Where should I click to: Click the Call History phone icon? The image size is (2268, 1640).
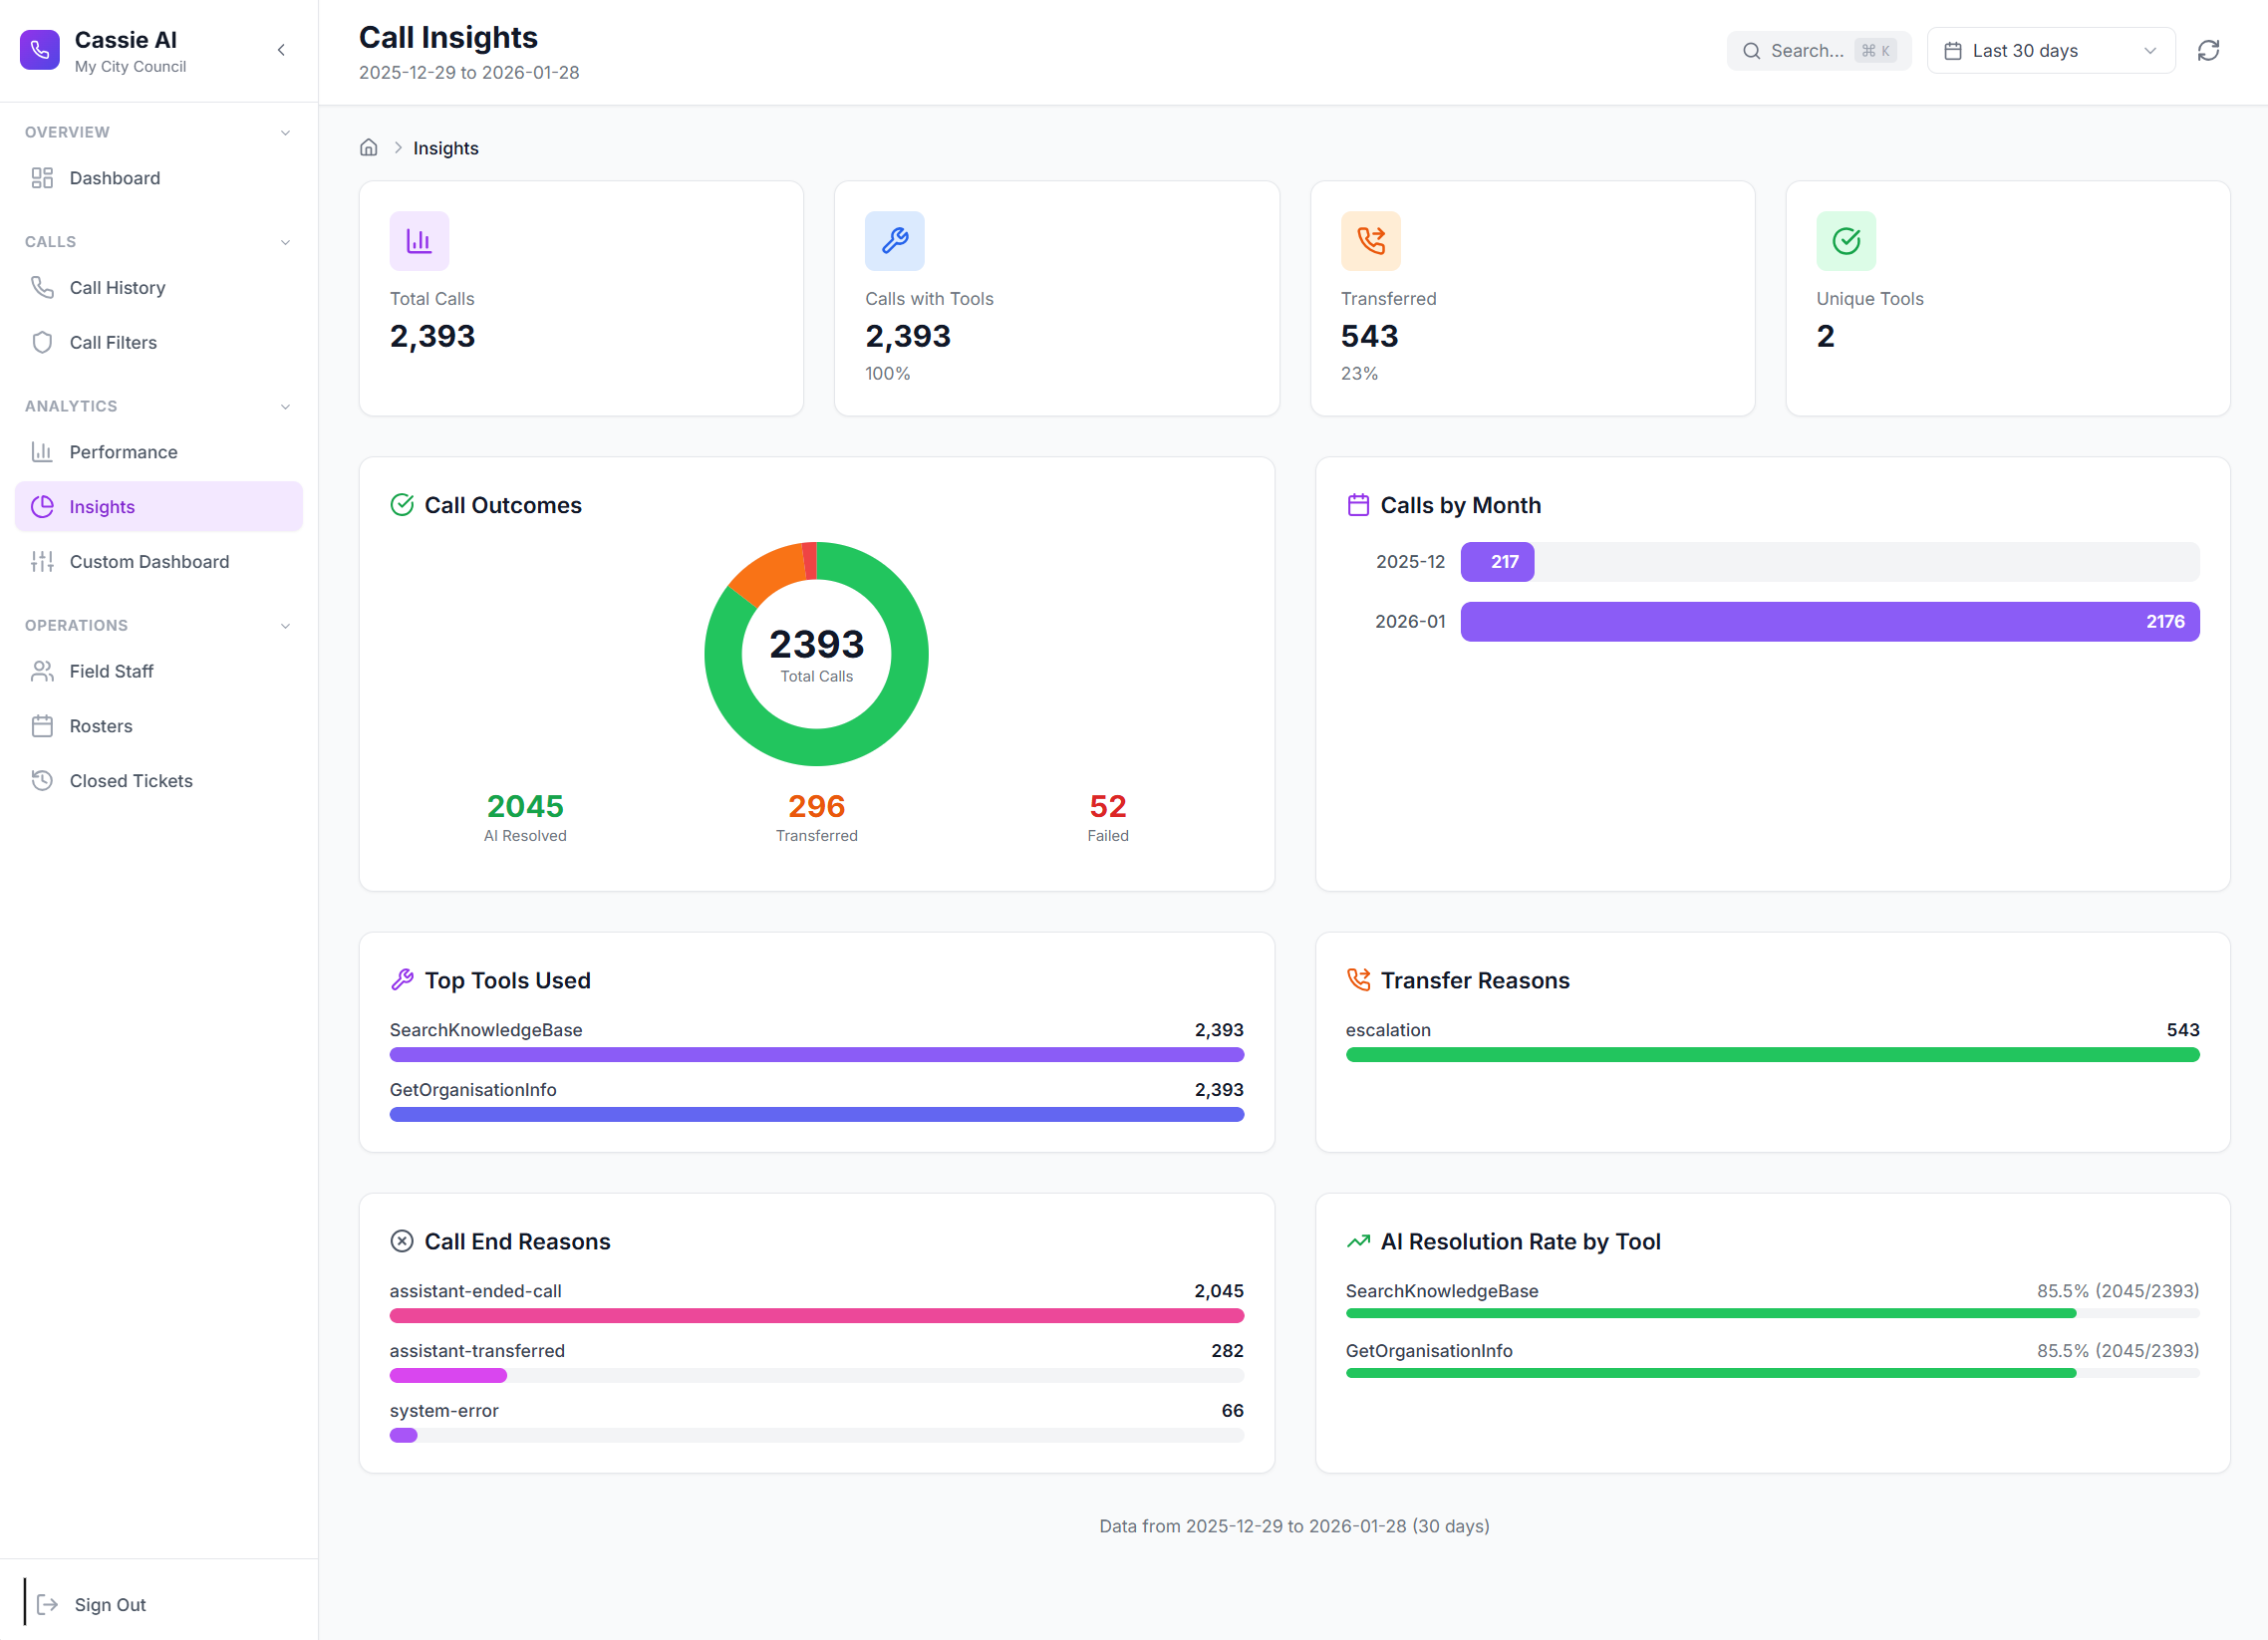[x=42, y=287]
